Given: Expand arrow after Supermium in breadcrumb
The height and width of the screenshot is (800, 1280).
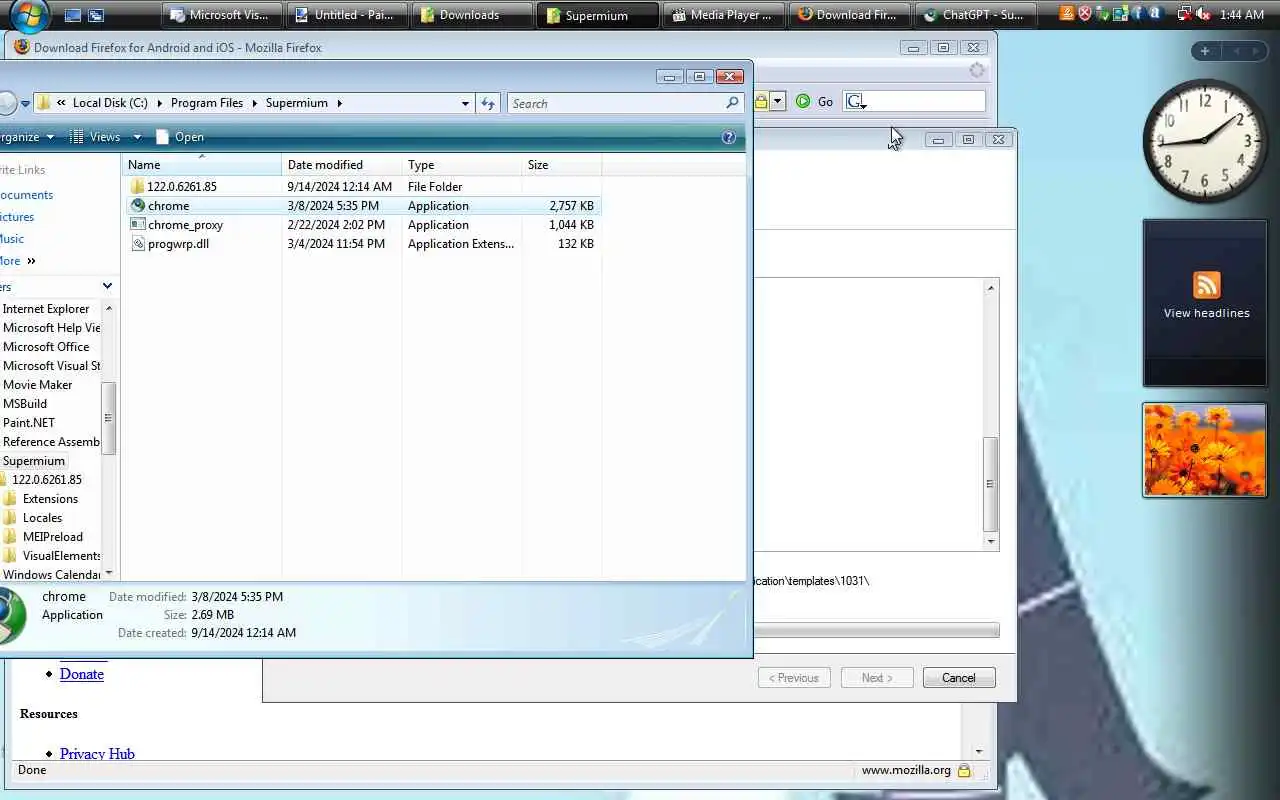Looking at the screenshot, I should tap(340, 103).
